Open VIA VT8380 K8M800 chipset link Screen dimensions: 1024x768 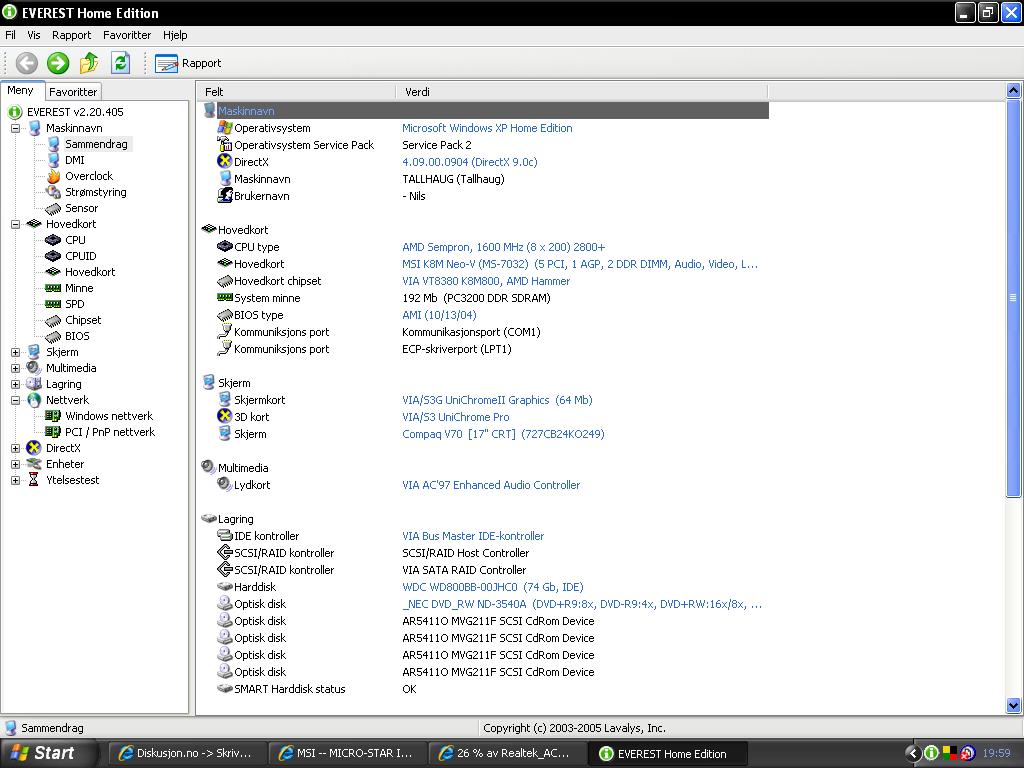coord(486,281)
